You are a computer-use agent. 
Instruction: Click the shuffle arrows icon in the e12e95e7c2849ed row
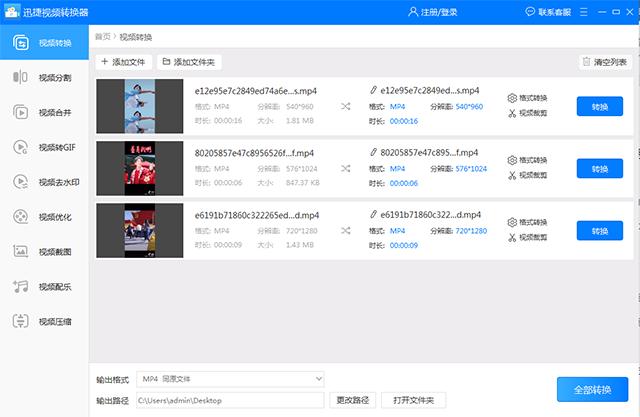tap(345, 106)
